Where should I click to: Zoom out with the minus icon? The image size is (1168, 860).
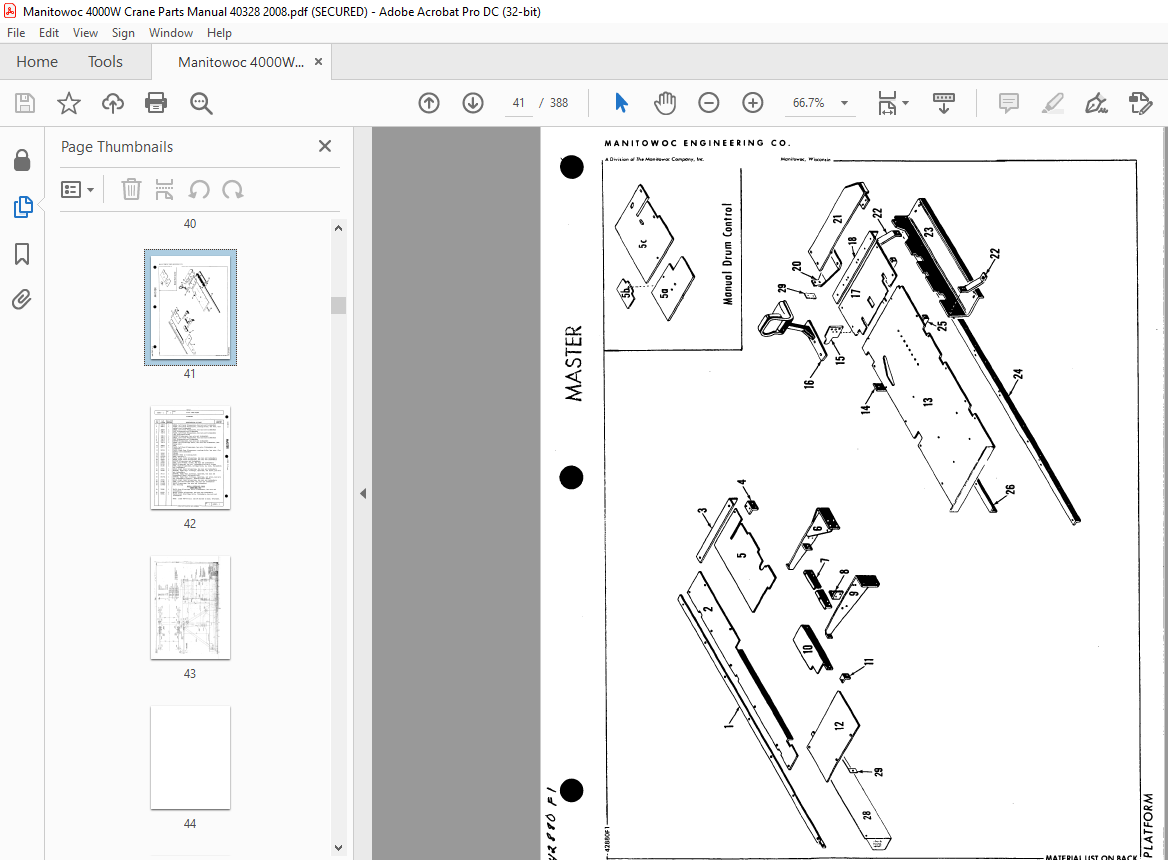[x=708, y=103]
